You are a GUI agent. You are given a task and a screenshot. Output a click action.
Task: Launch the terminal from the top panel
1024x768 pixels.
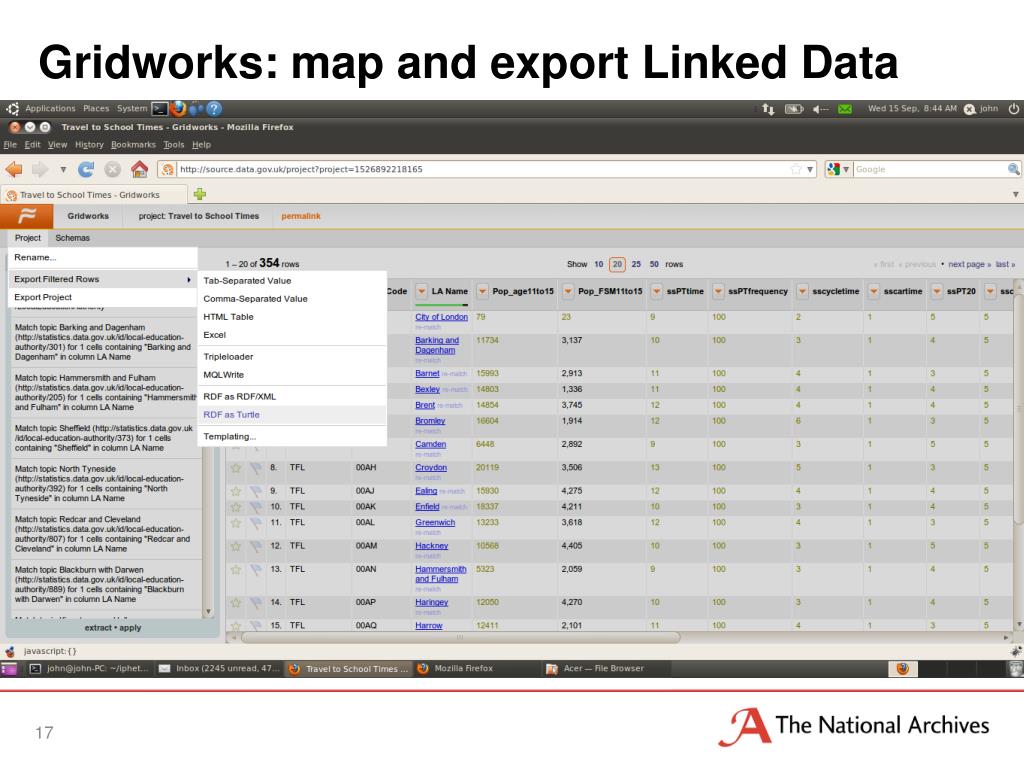159,108
